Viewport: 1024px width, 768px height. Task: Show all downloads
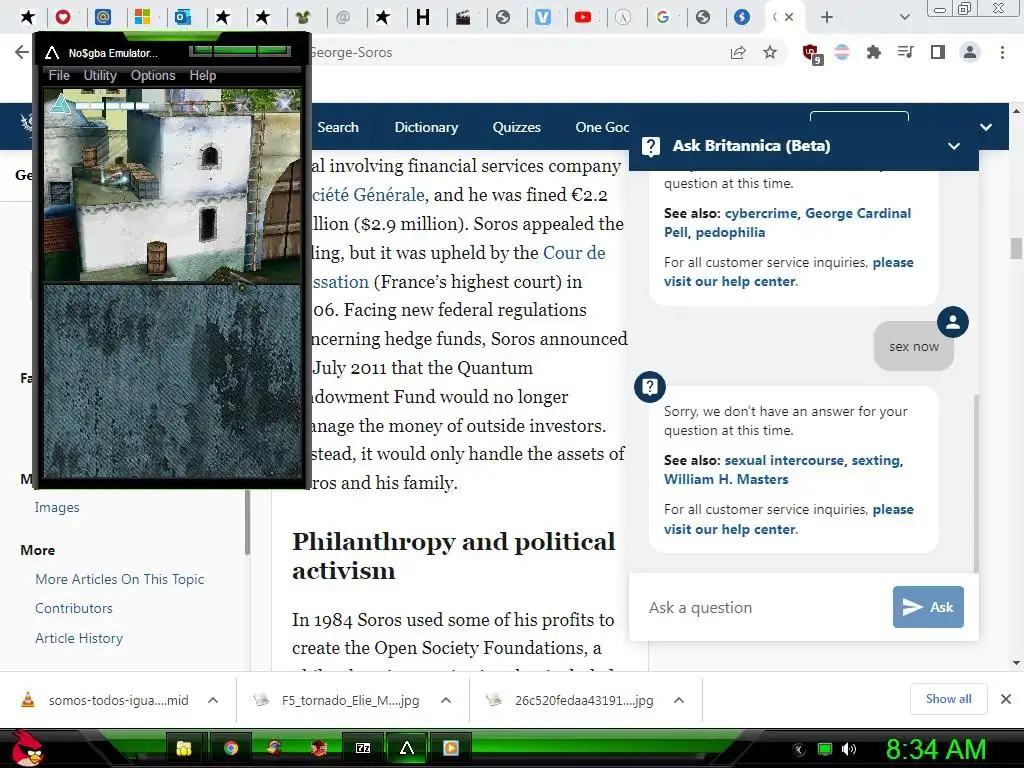coord(948,699)
